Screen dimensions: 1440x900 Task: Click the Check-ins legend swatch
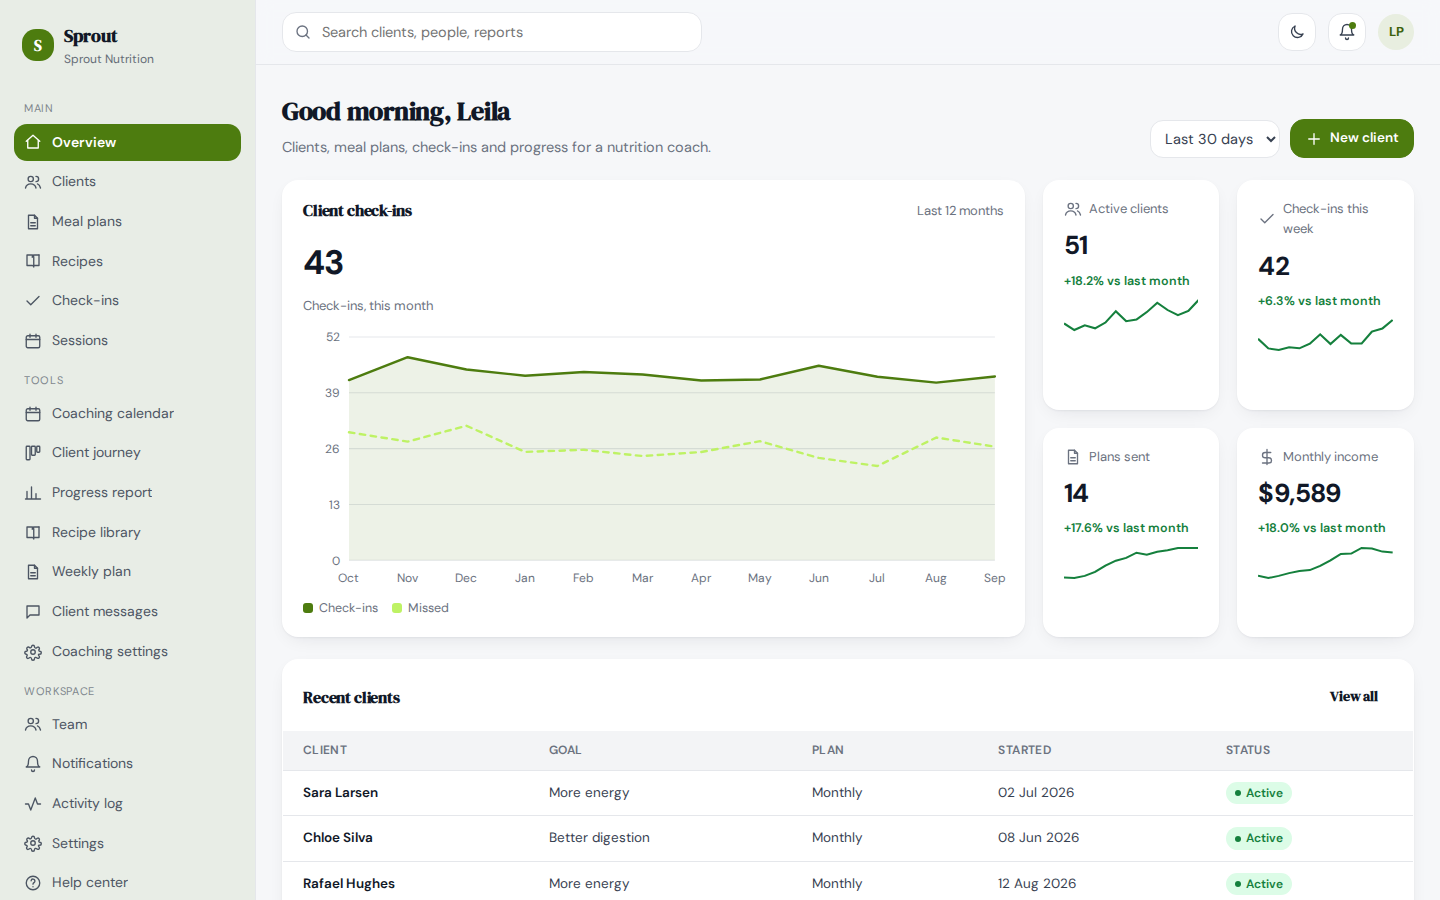point(308,608)
